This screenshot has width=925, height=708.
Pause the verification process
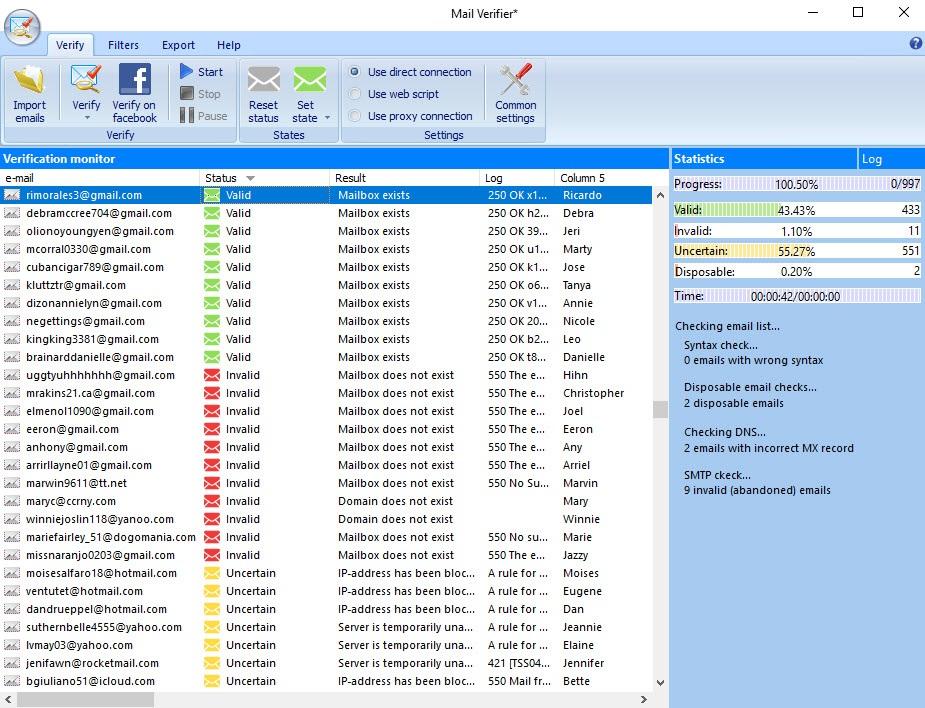tap(202, 116)
